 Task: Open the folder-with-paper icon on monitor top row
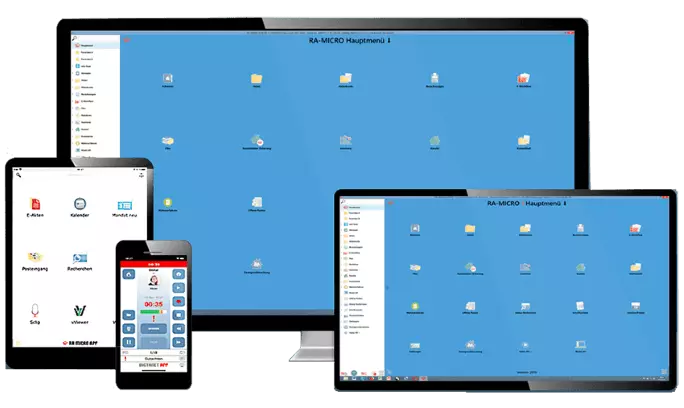[x=345, y=79]
